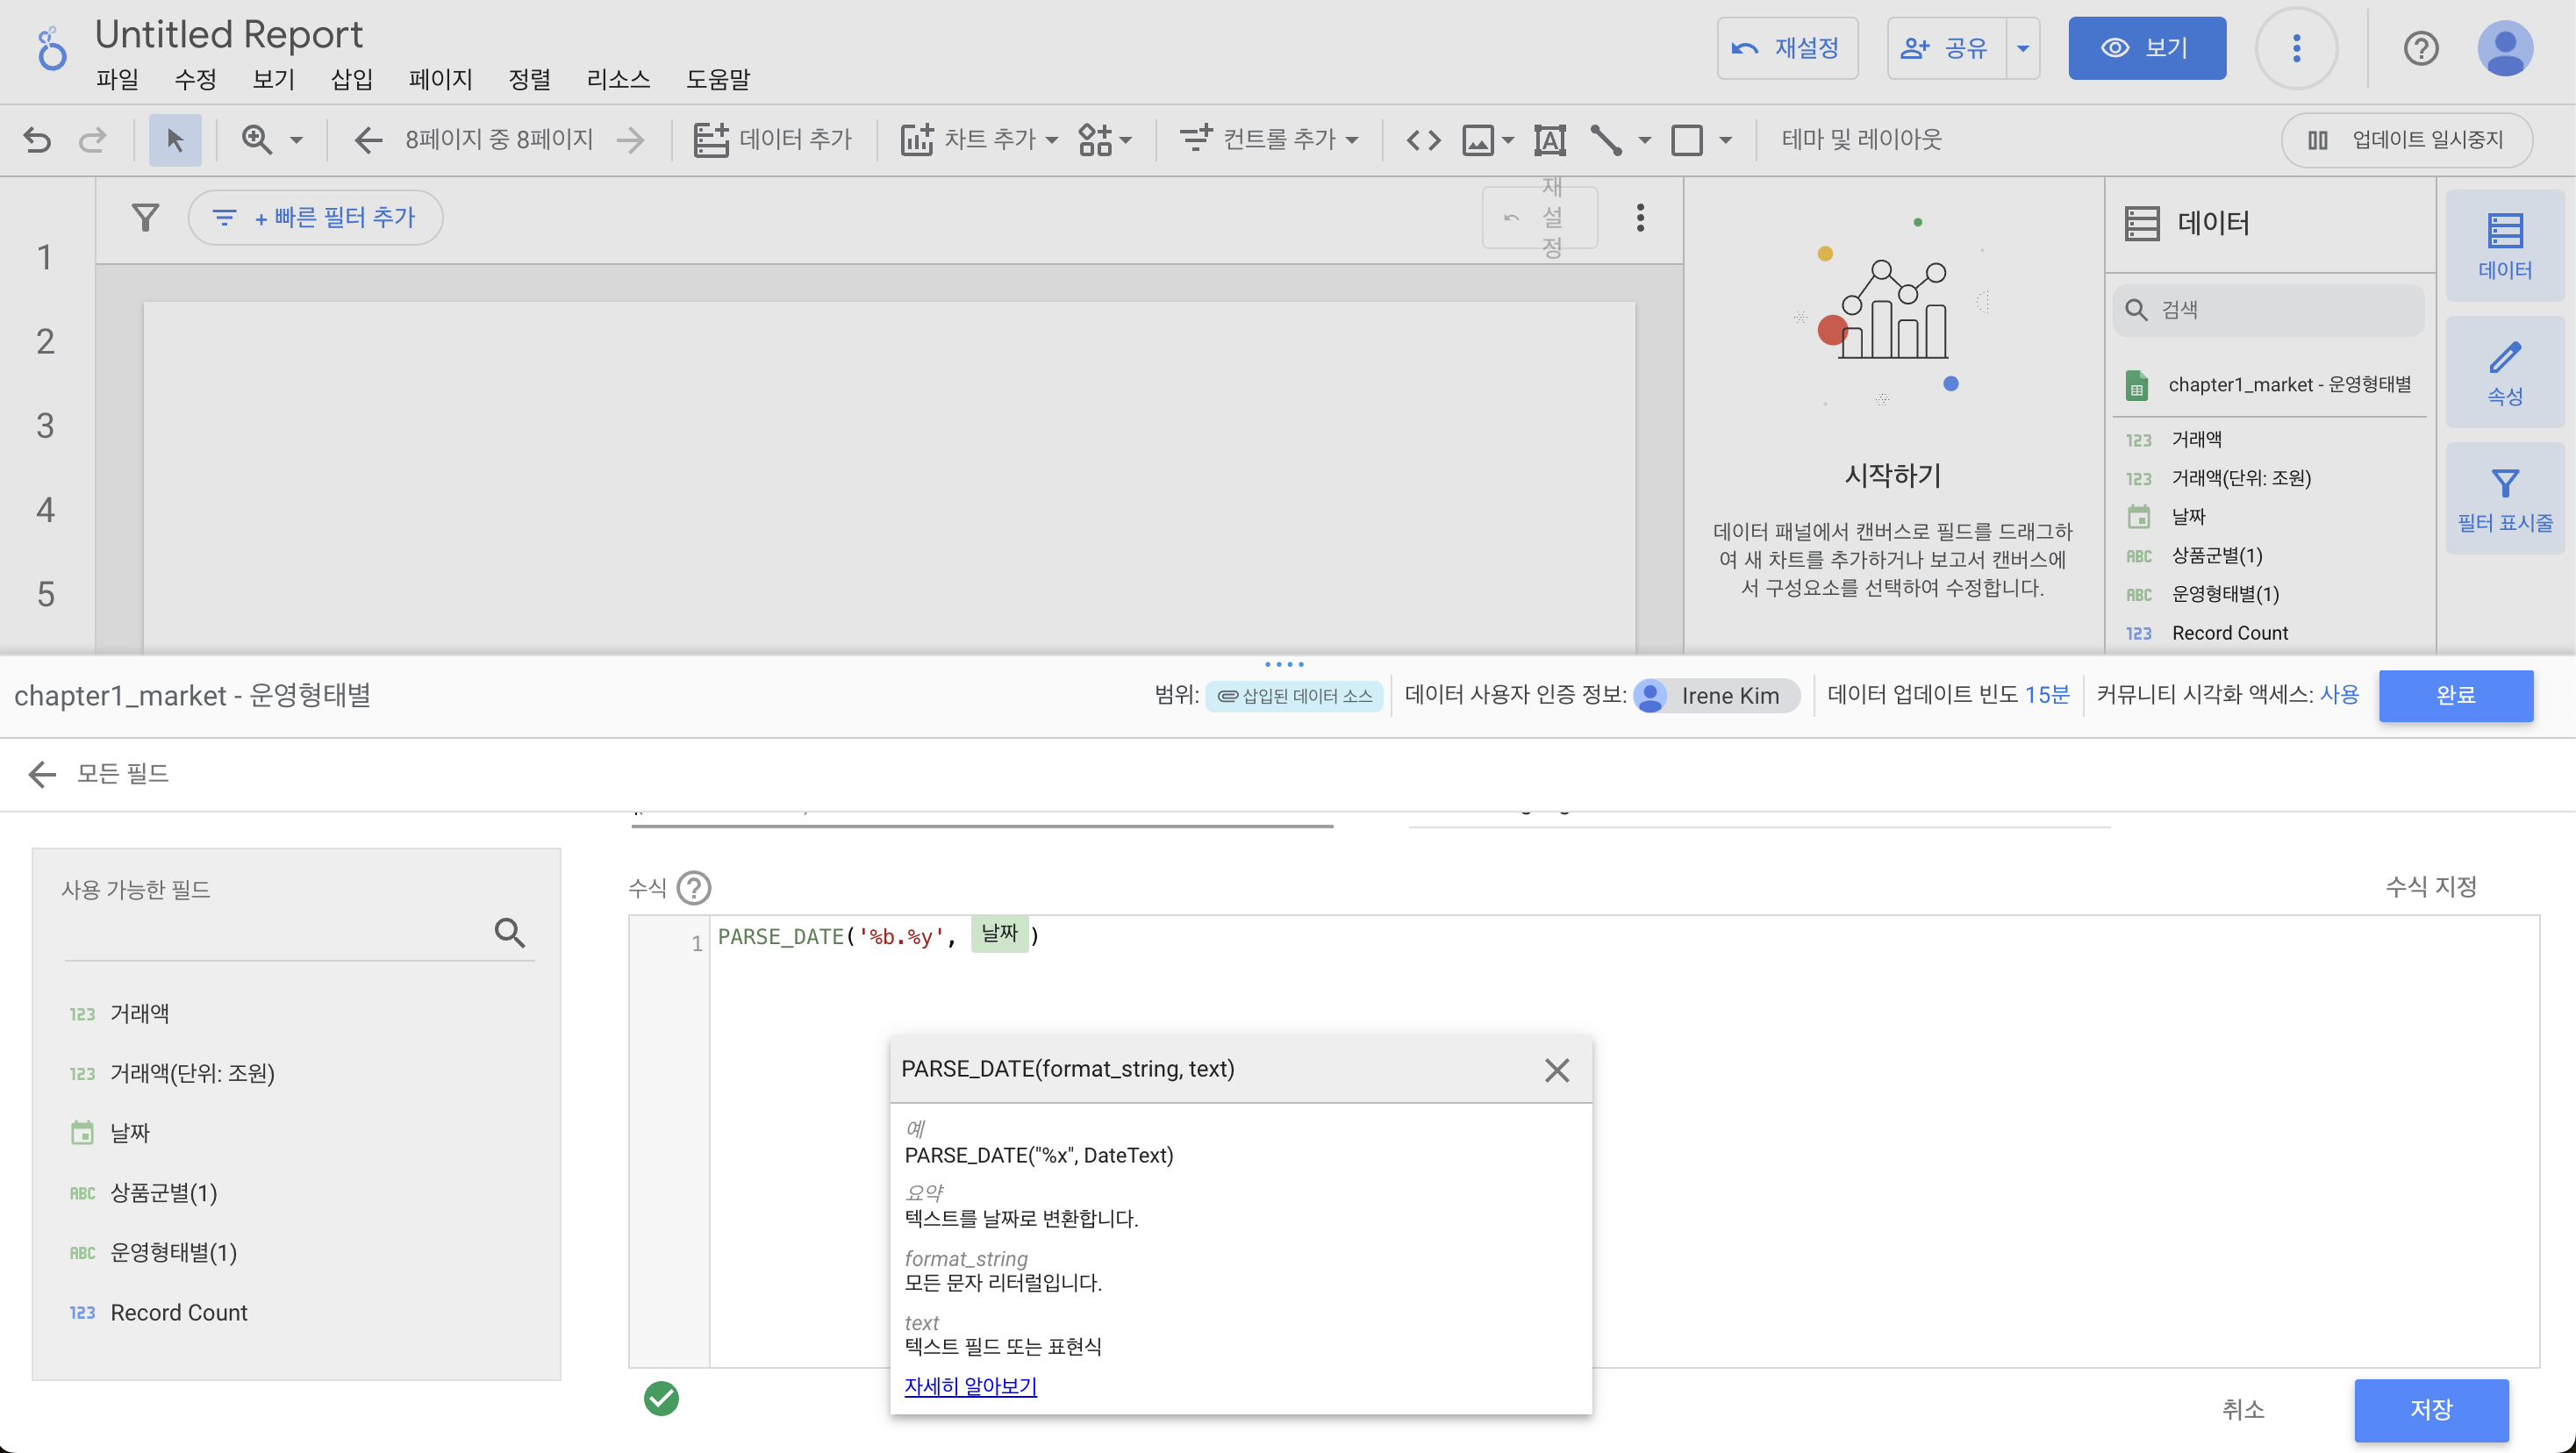Viewport: 2576px width, 1453px height.
Task: Open the 속성 pencil side panel
Action: coord(2504,372)
